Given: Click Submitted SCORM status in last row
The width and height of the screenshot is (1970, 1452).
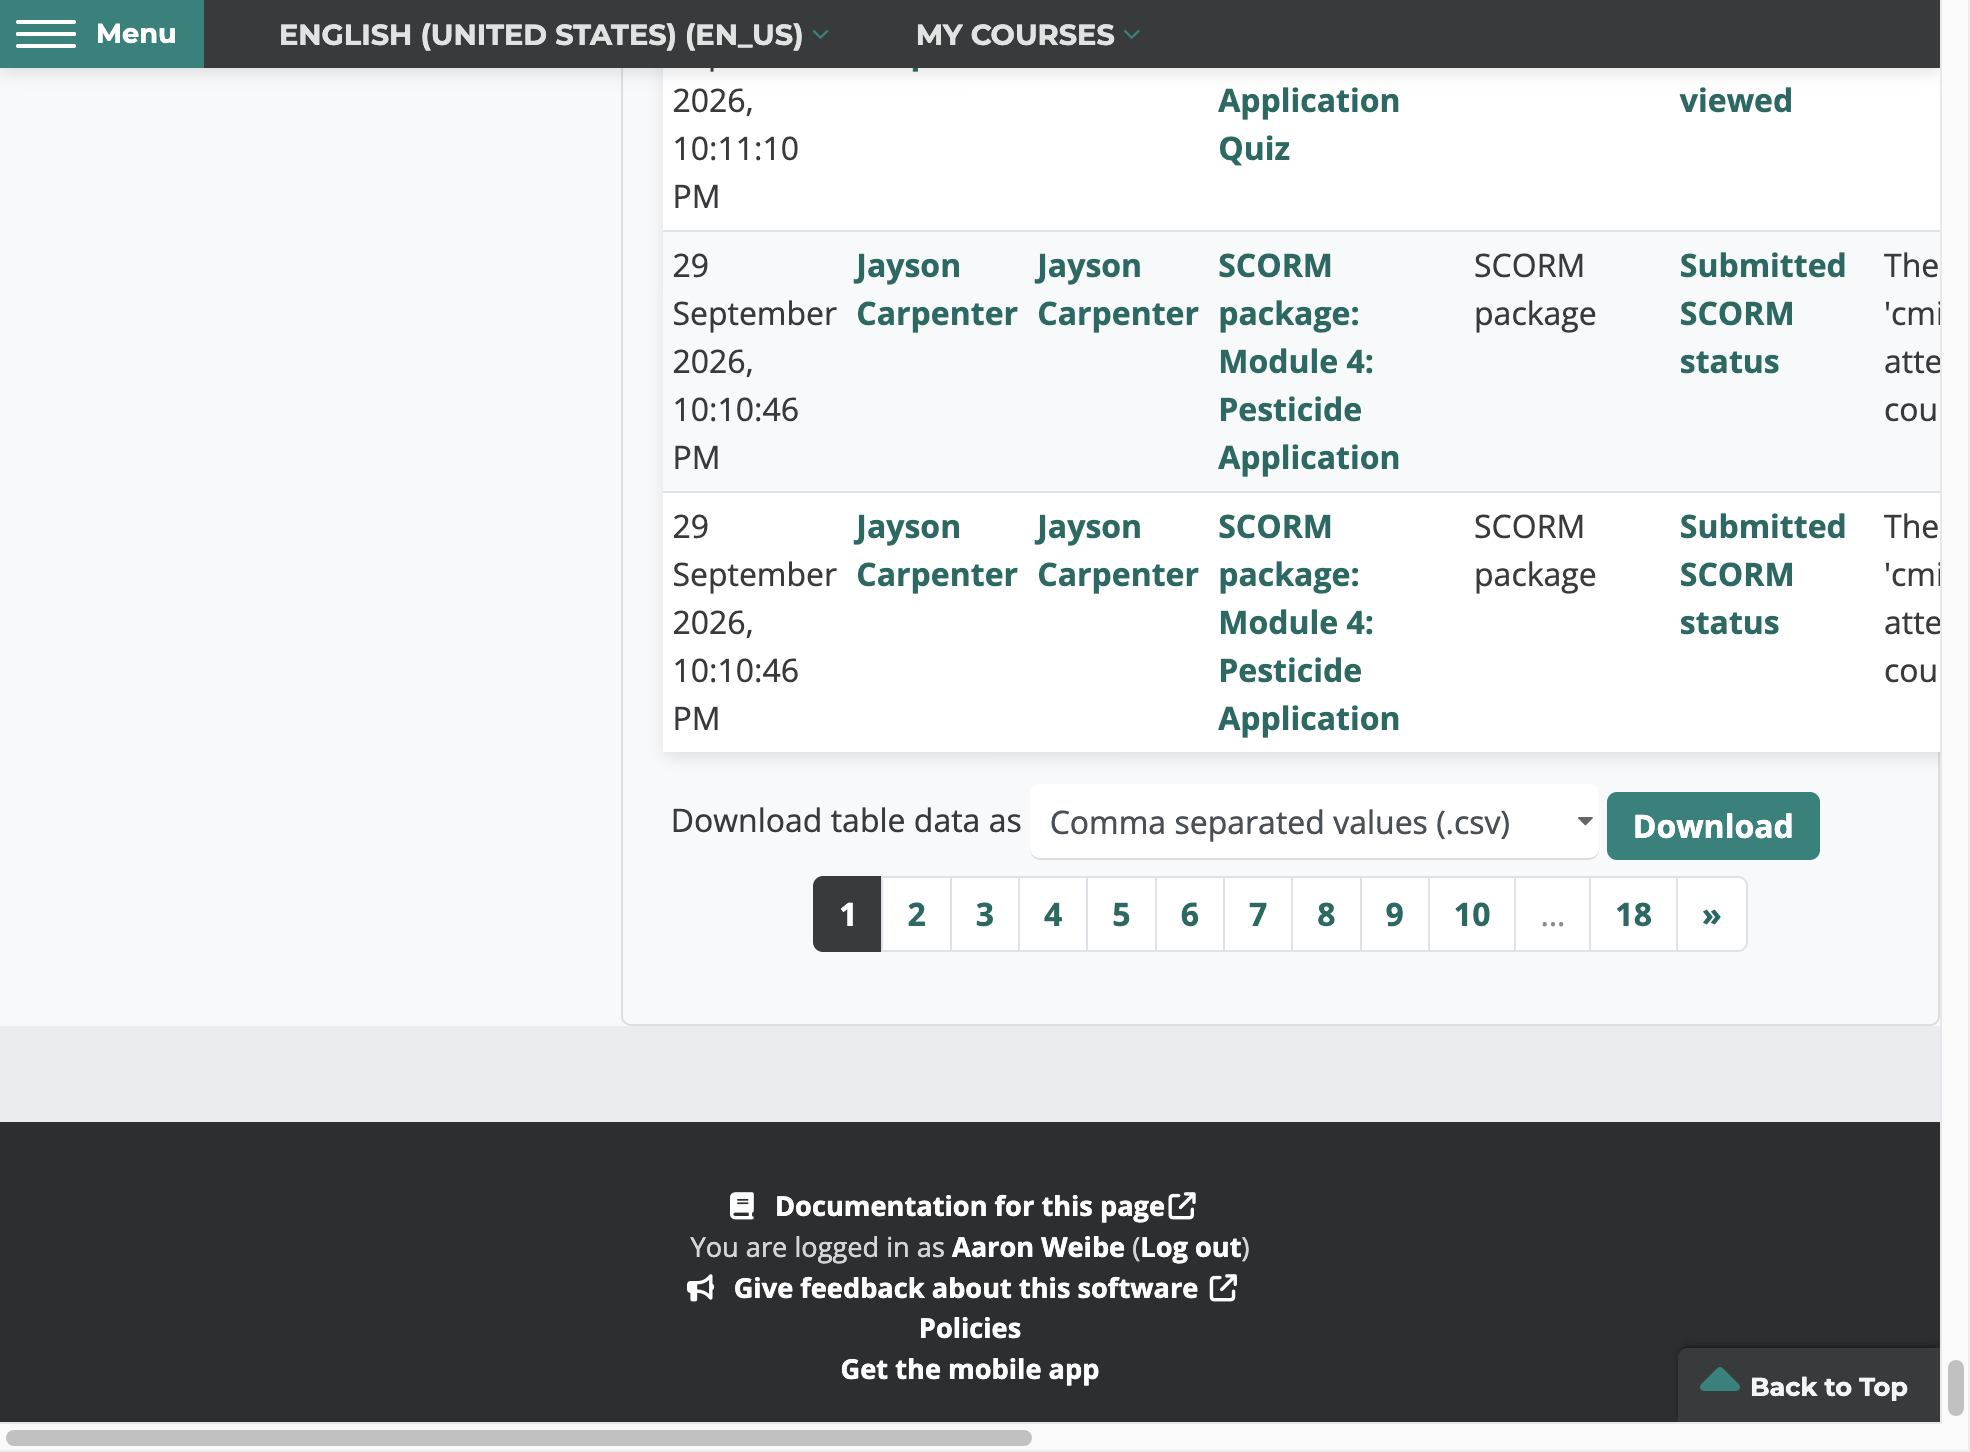Looking at the screenshot, I should tap(1762, 574).
